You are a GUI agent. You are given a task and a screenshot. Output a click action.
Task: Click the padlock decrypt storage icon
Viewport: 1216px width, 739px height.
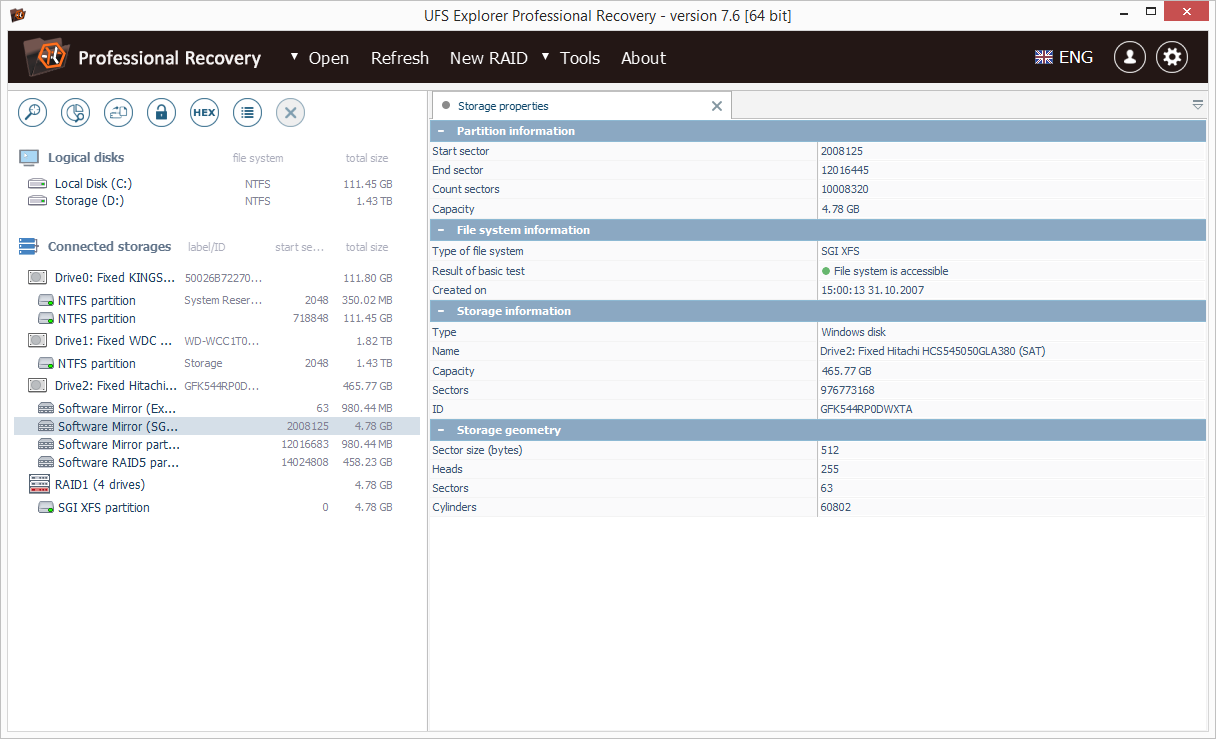pos(161,113)
